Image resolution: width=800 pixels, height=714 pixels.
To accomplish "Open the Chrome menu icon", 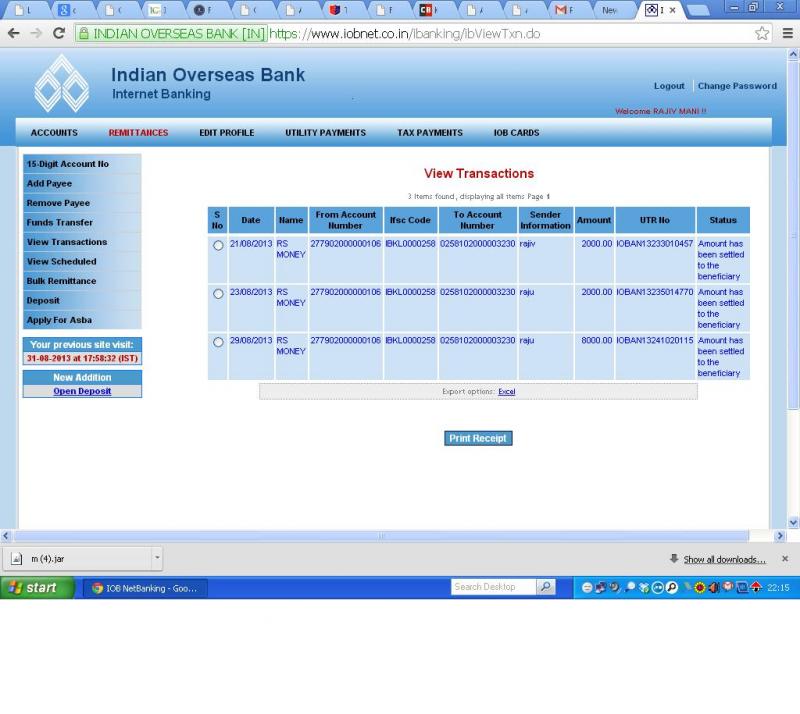I will tap(787, 34).
